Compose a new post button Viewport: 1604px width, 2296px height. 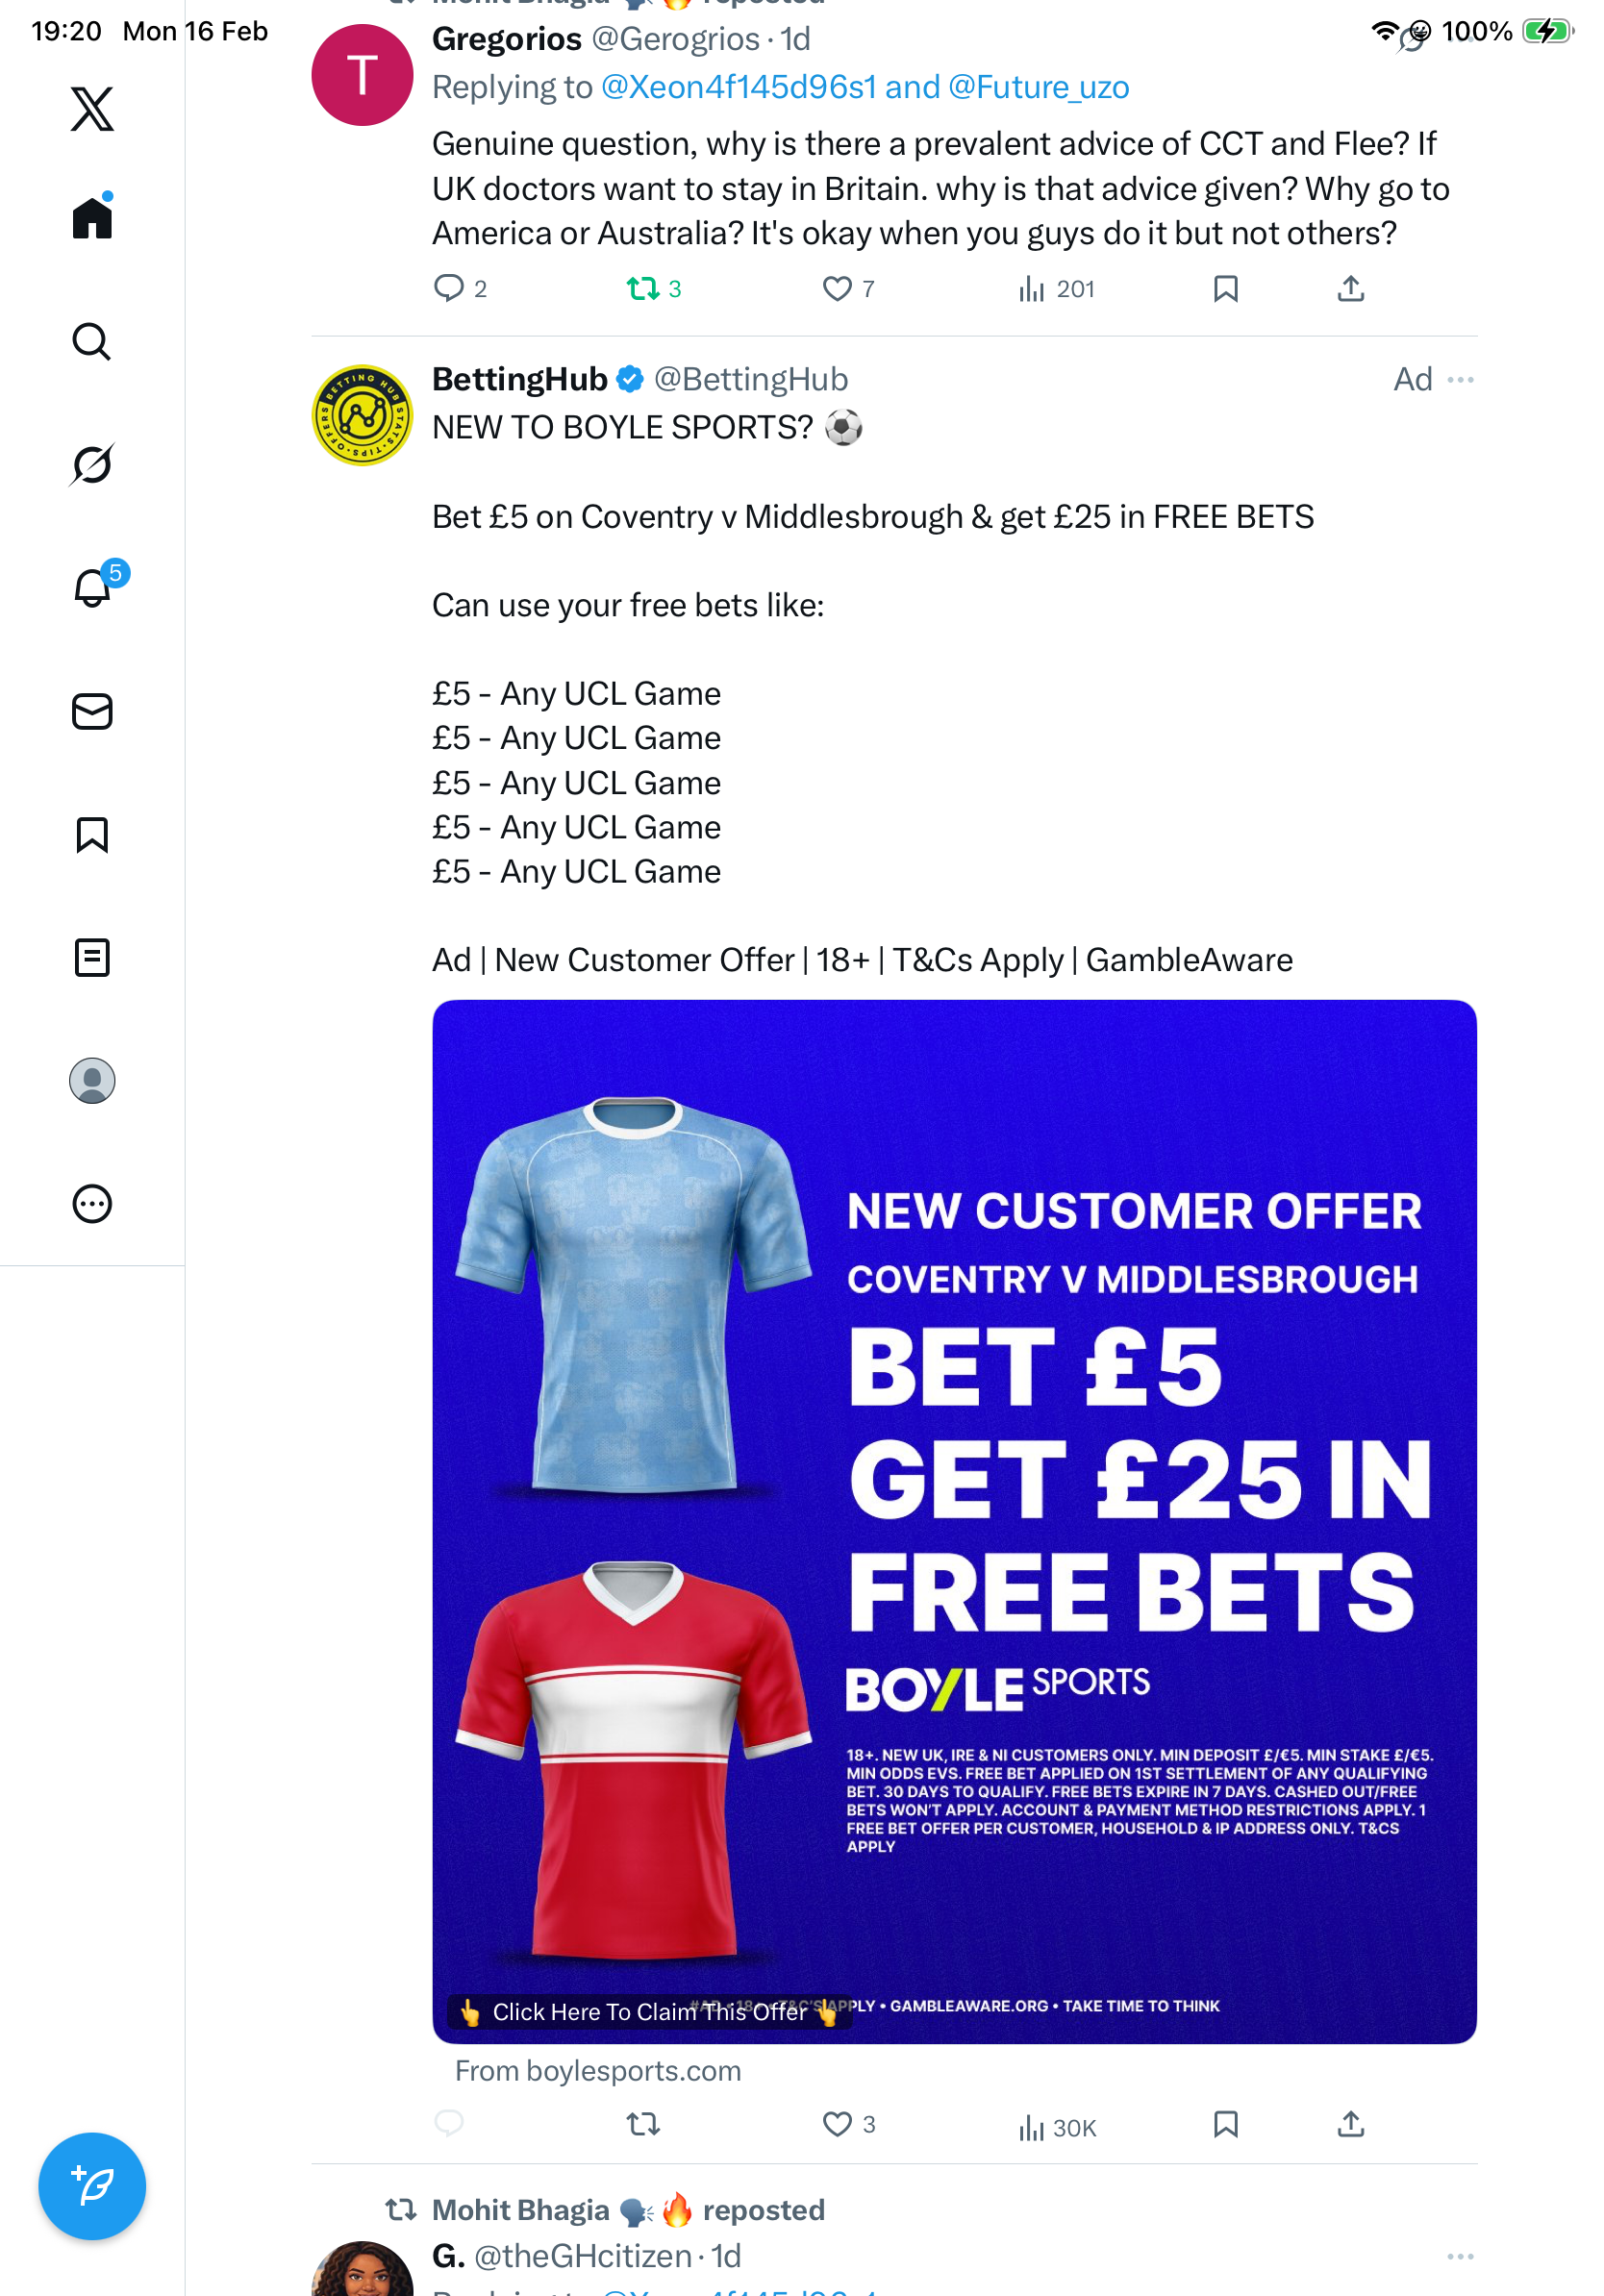(x=92, y=2186)
